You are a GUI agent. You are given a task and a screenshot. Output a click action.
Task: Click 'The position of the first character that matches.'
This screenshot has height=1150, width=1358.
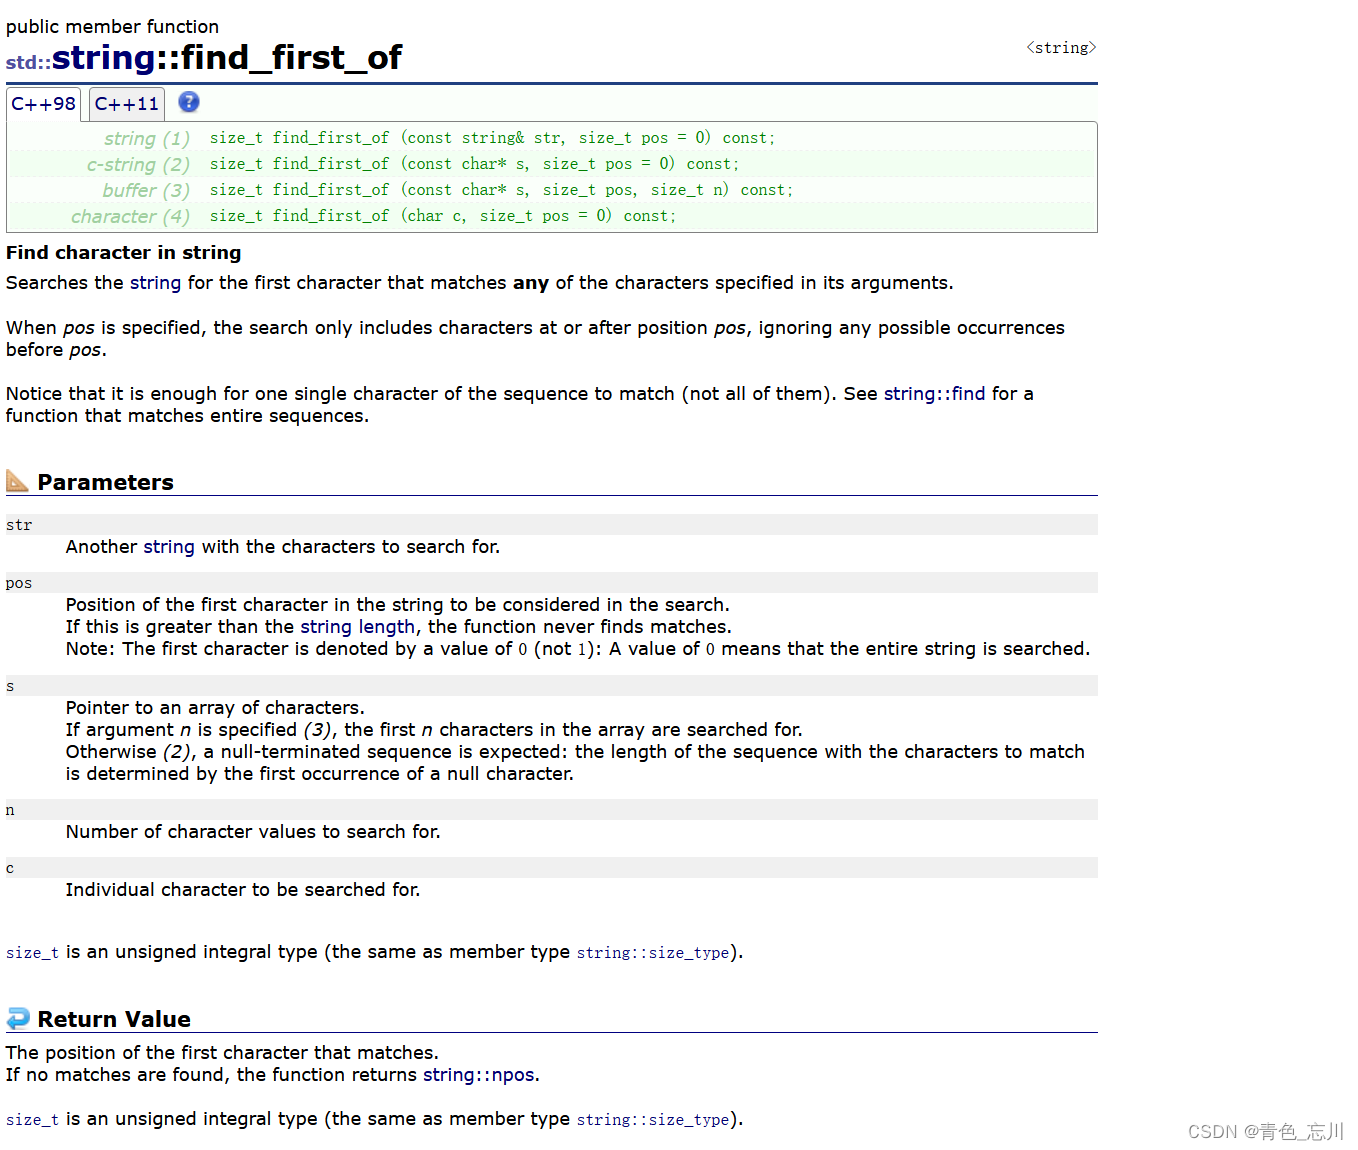222,1053
